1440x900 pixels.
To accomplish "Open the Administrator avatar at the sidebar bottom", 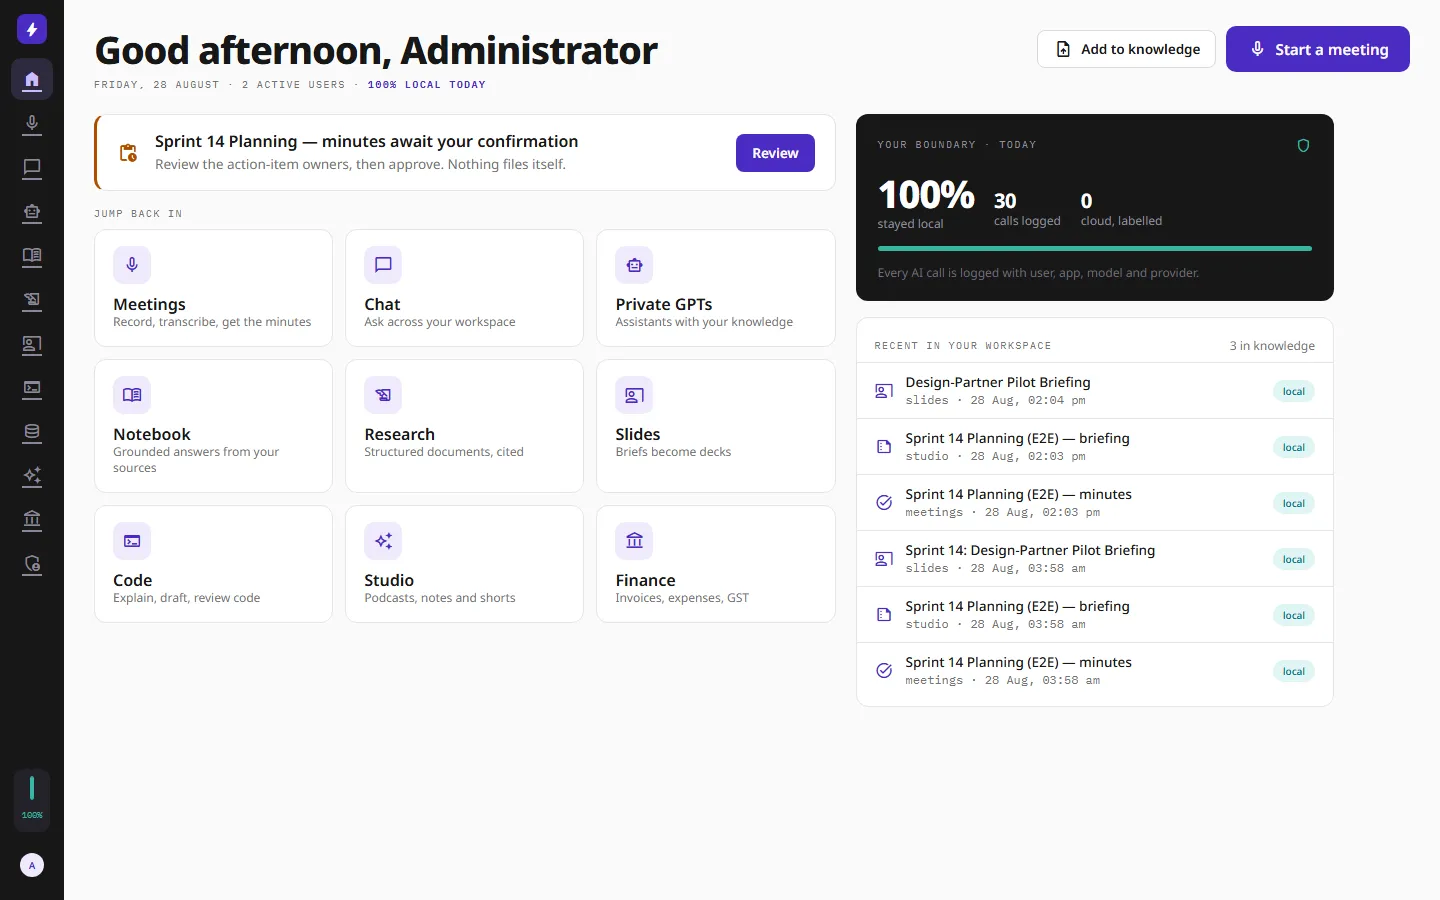I will point(32,865).
